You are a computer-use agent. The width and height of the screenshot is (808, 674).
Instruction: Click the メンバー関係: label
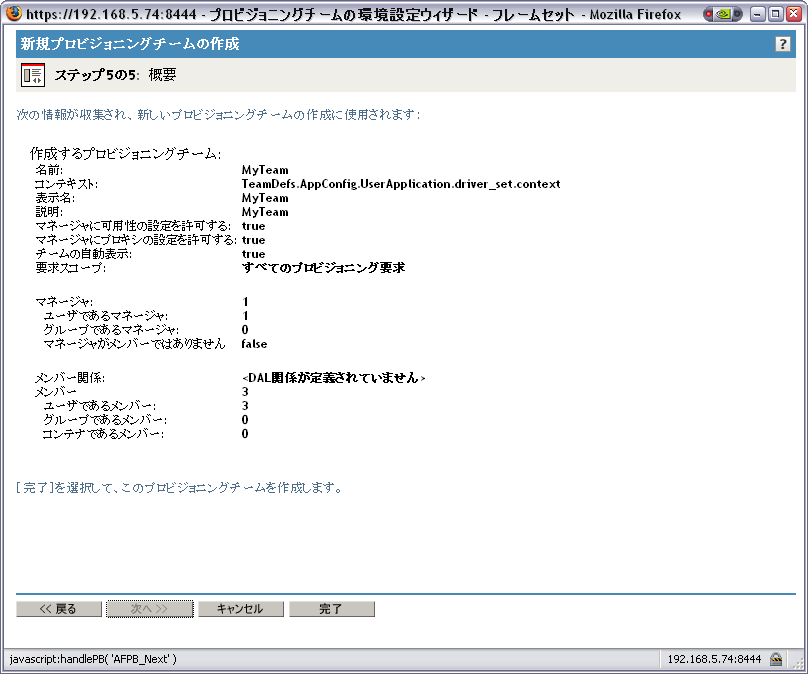pos(70,378)
